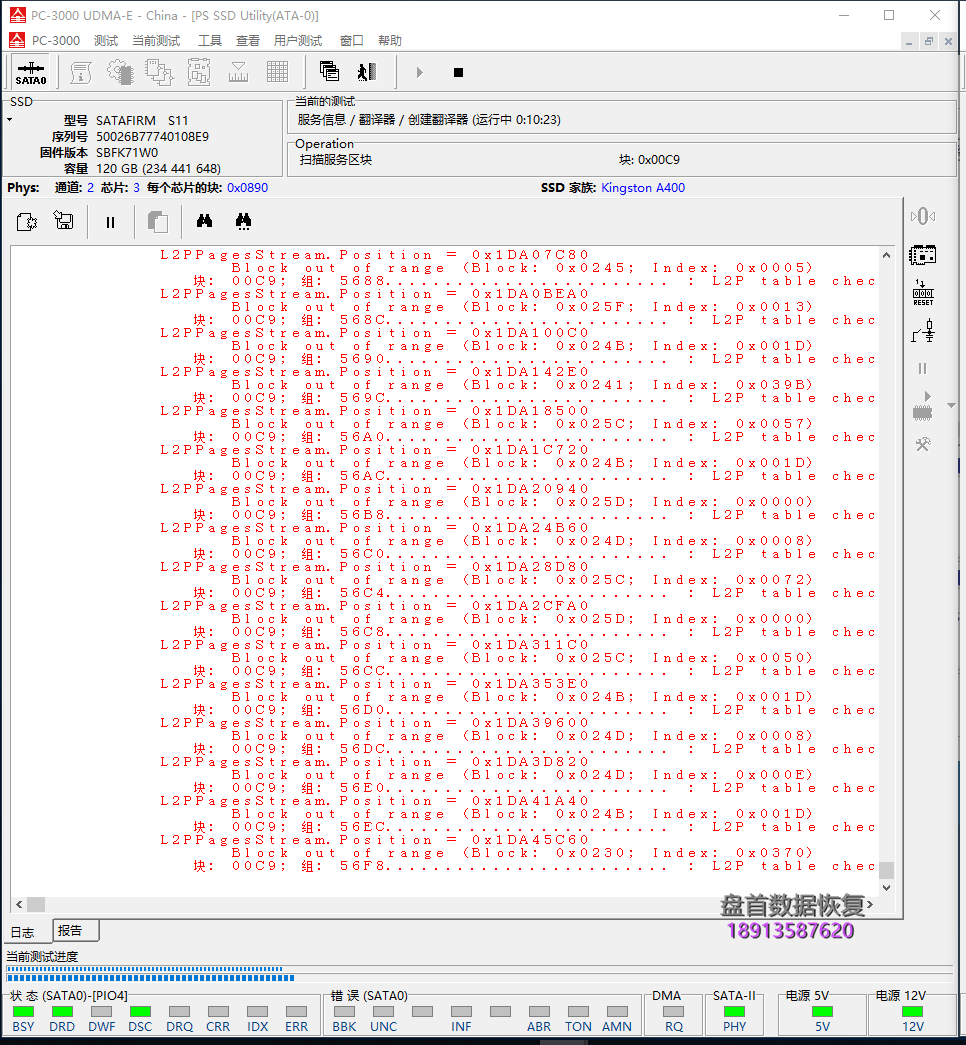
Task: Save the log with the diskette icon
Action: 64,221
